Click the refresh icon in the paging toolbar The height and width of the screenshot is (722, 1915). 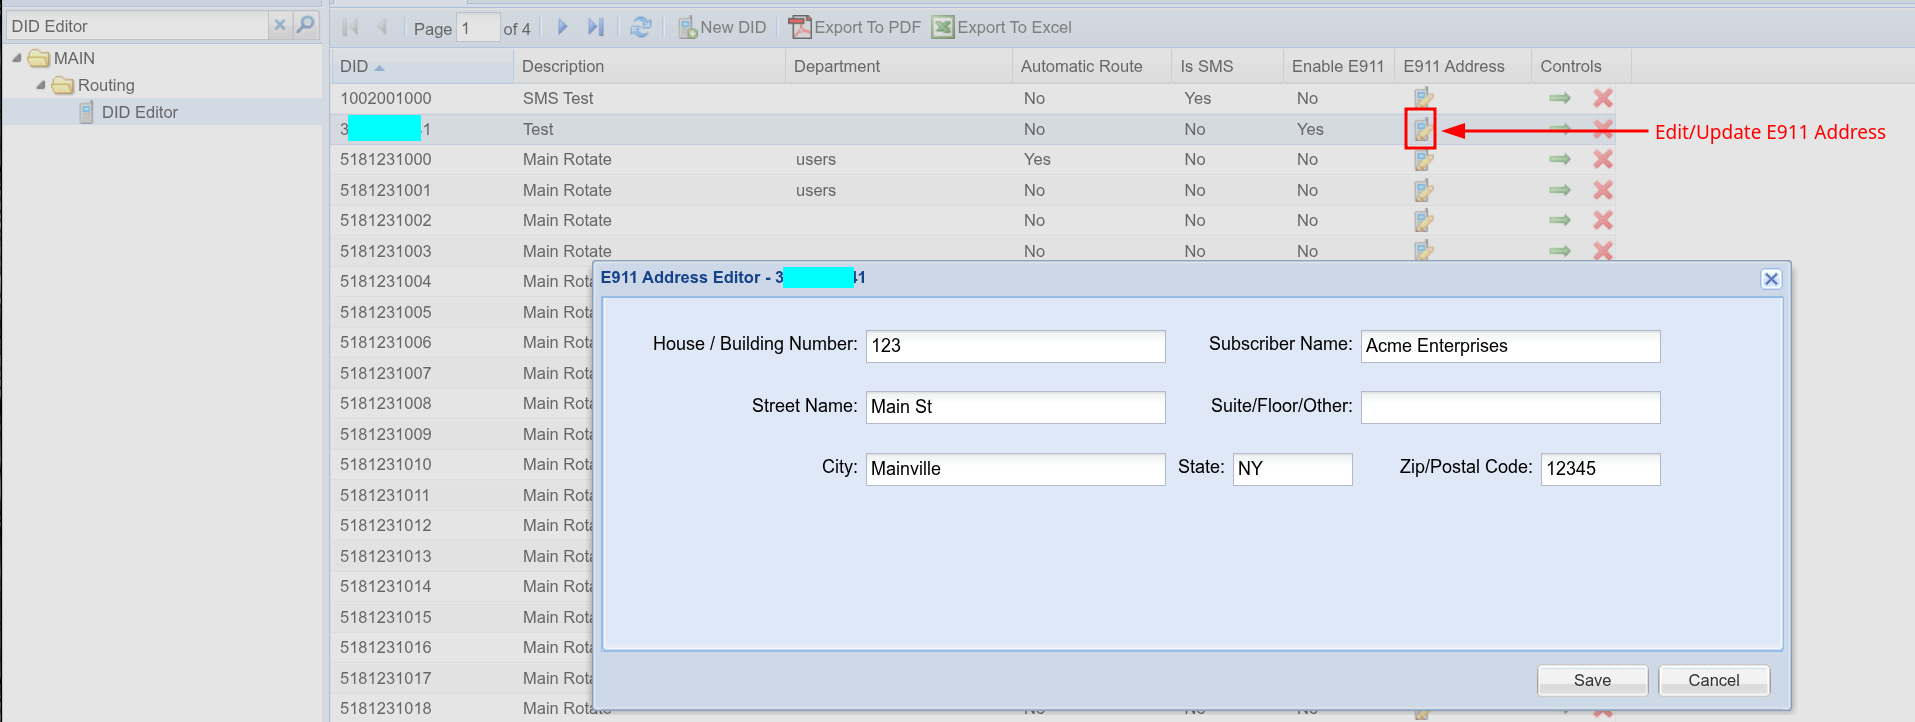(x=641, y=28)
